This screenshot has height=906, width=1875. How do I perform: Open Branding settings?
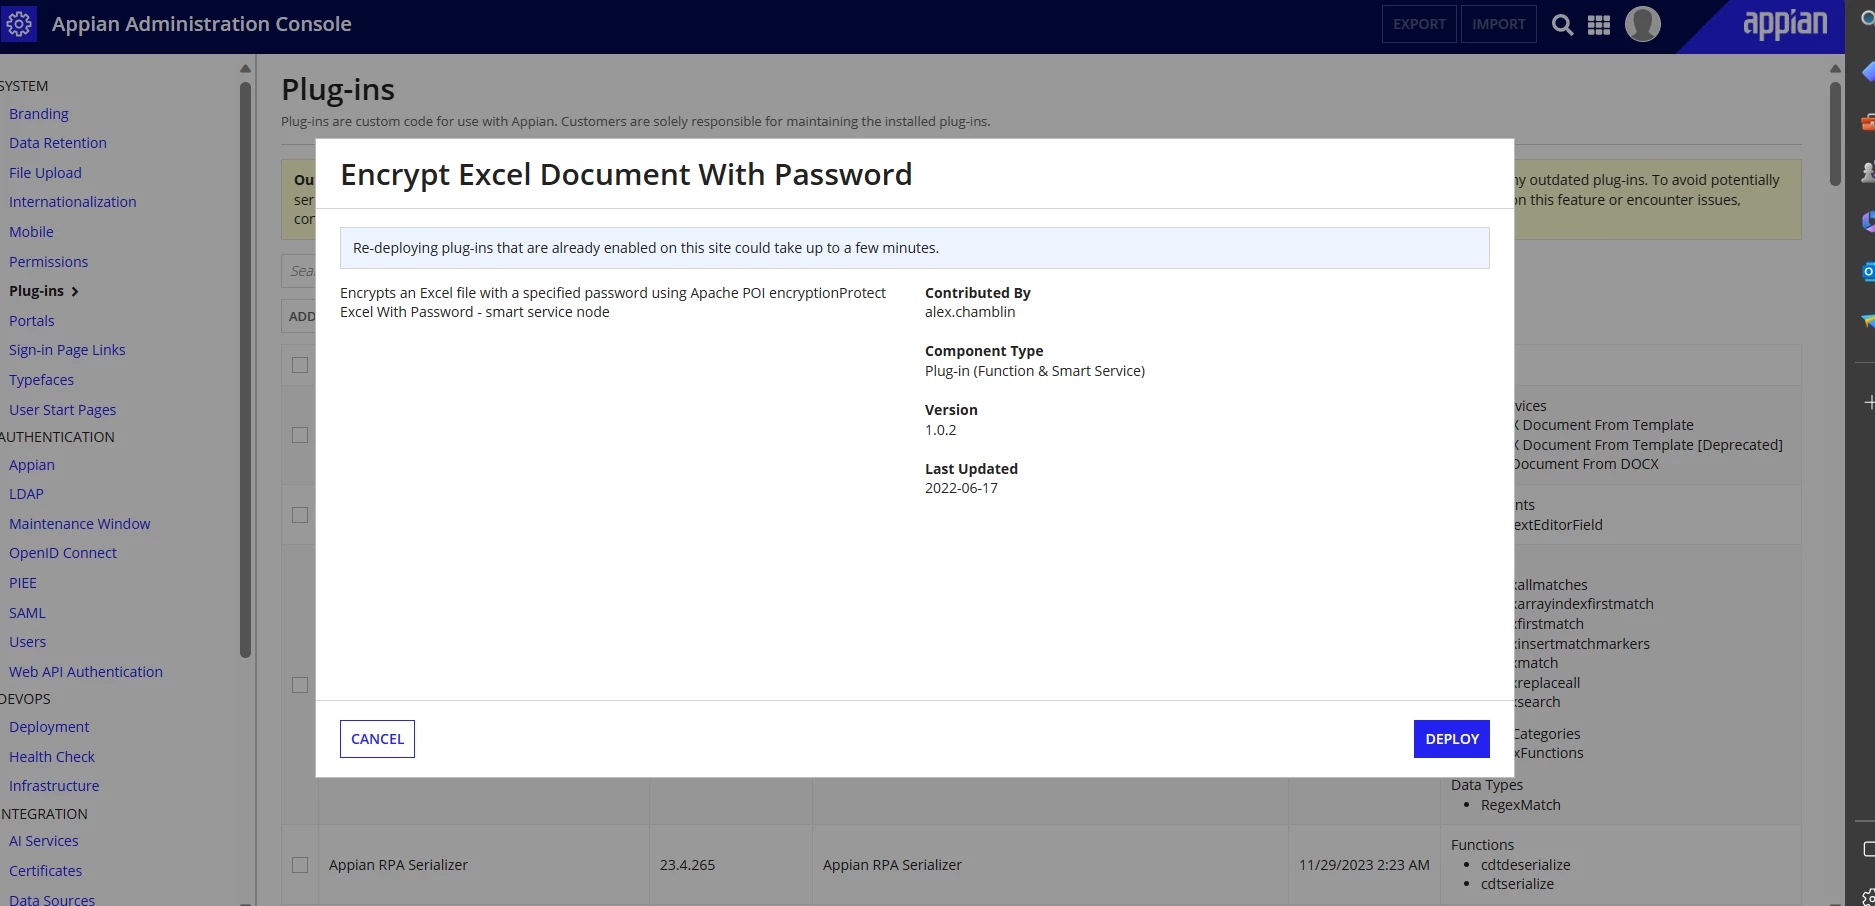[39, 114]
